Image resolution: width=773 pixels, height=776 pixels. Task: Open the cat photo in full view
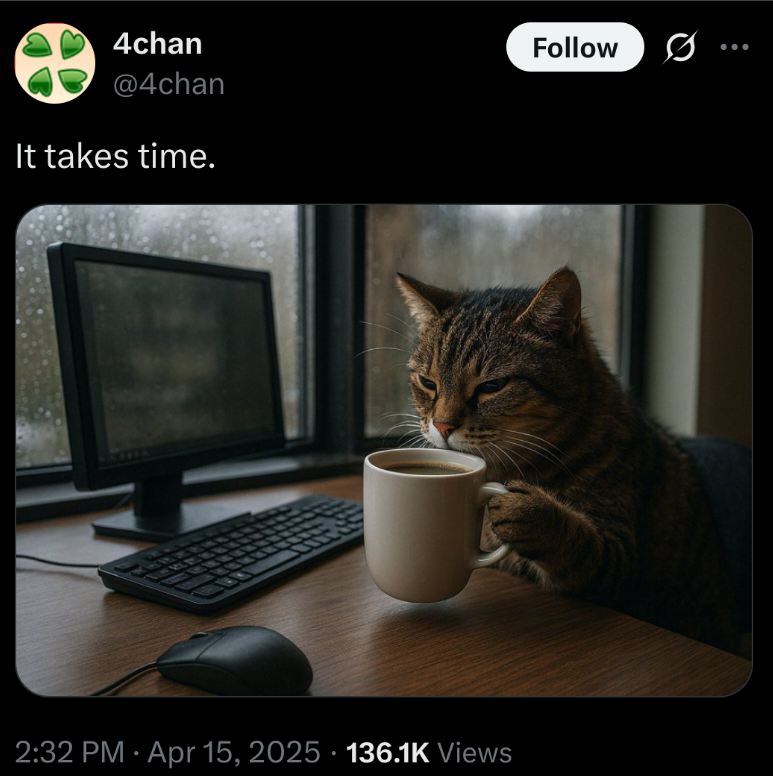[384, 450]
